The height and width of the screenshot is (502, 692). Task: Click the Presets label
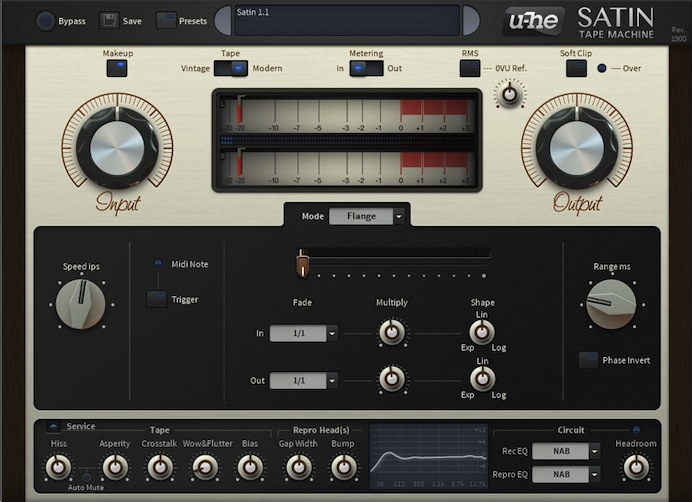(193, 21)
